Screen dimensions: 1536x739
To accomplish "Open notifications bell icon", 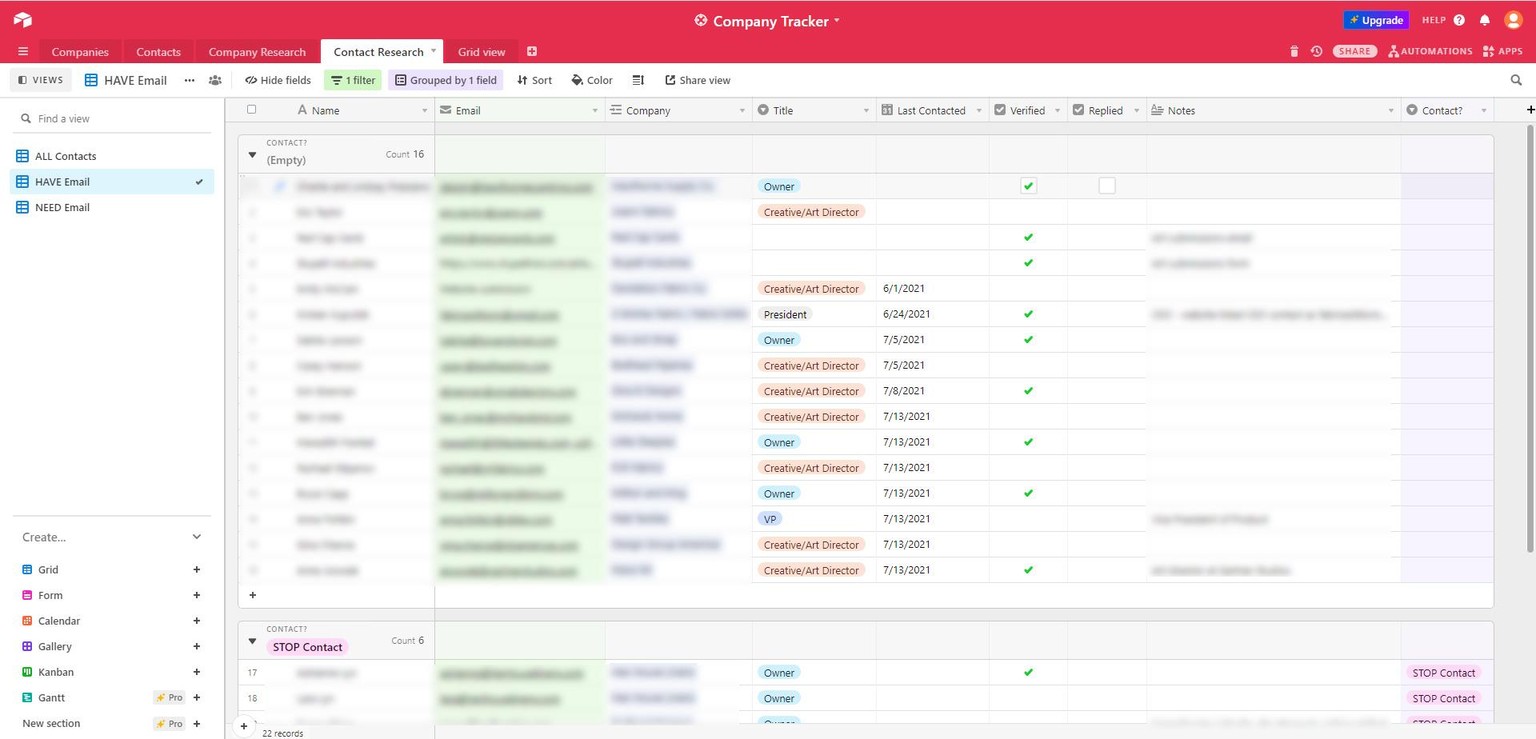I will tap(1485, 20).
